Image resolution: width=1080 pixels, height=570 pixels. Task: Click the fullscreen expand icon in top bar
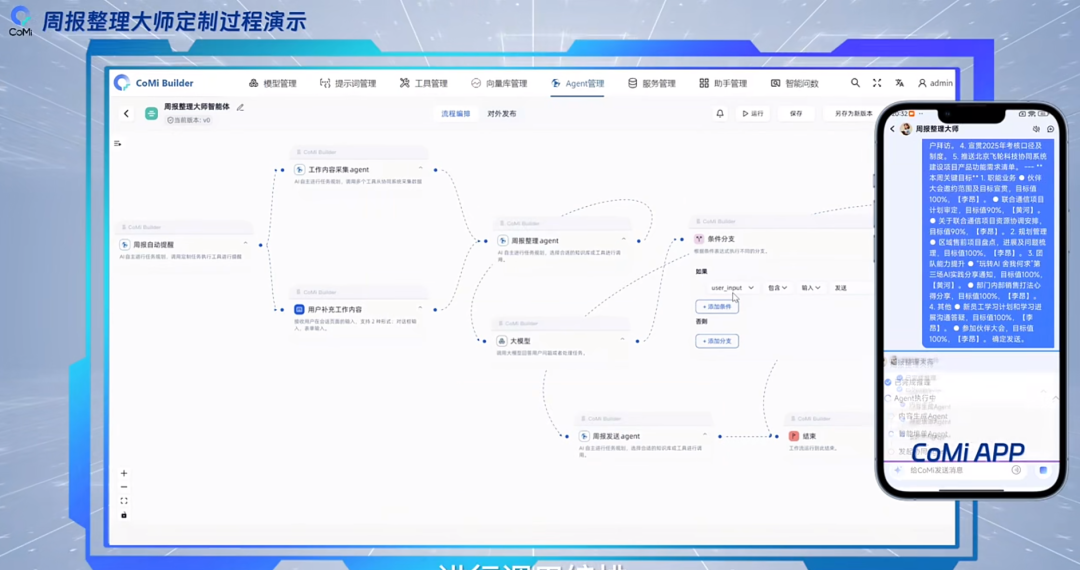877,83
